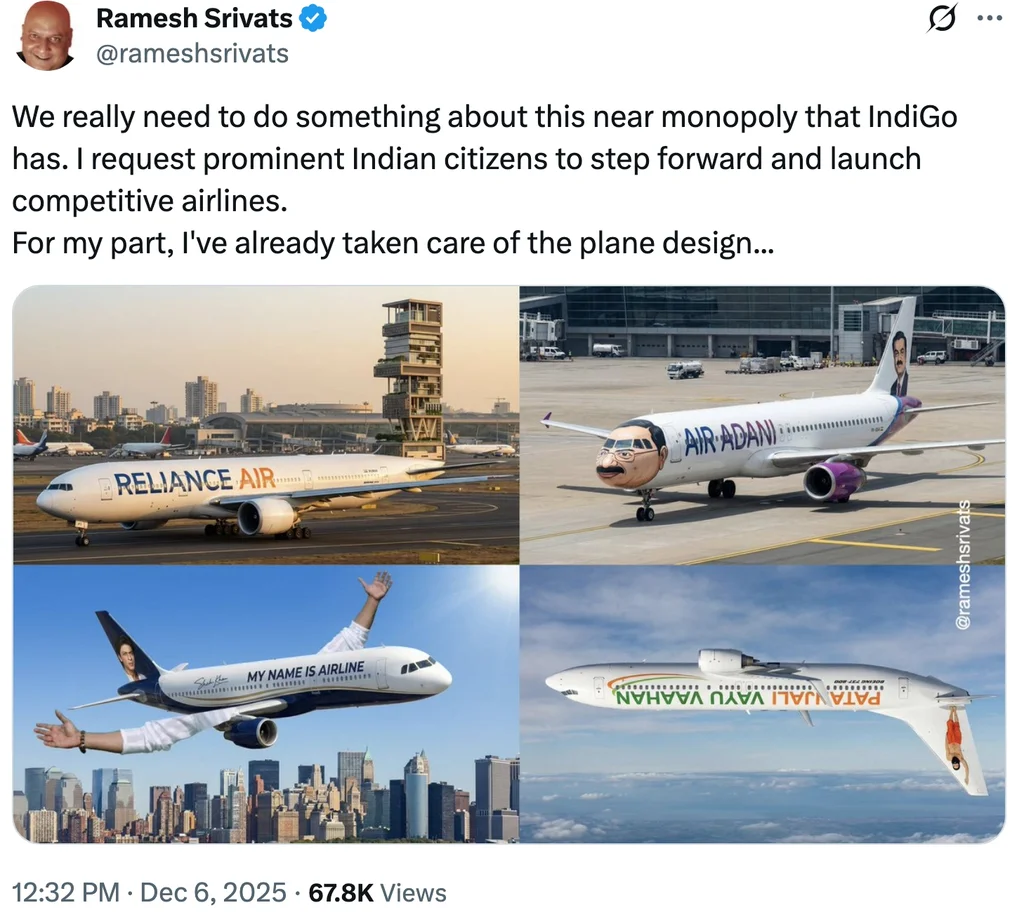1024x924 pixels.
Task: Open Ramesh Srivats' profile avatar photo
Action: (44, 36)
